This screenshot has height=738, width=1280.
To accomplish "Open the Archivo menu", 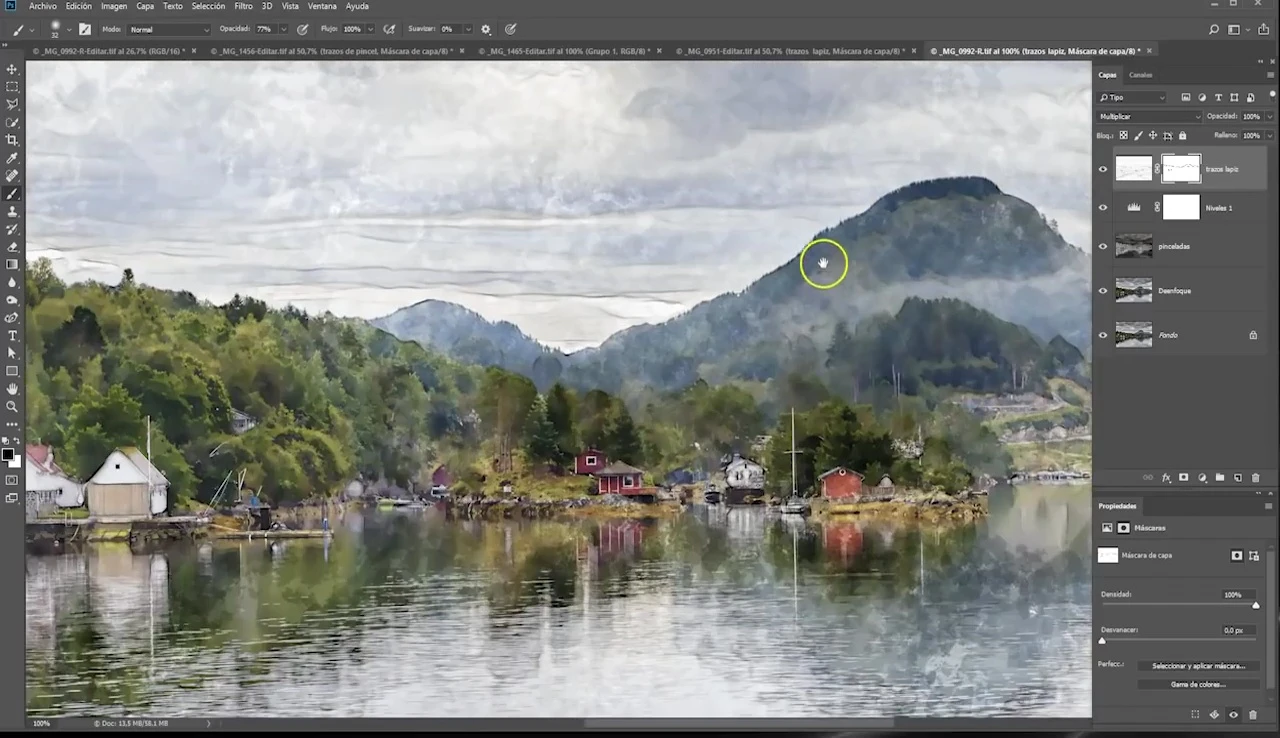I will (x=43, y=6).
